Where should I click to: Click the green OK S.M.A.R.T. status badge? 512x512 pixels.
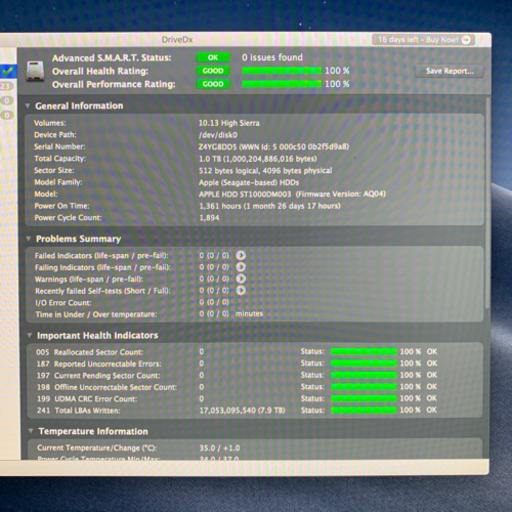click(213, 57)
